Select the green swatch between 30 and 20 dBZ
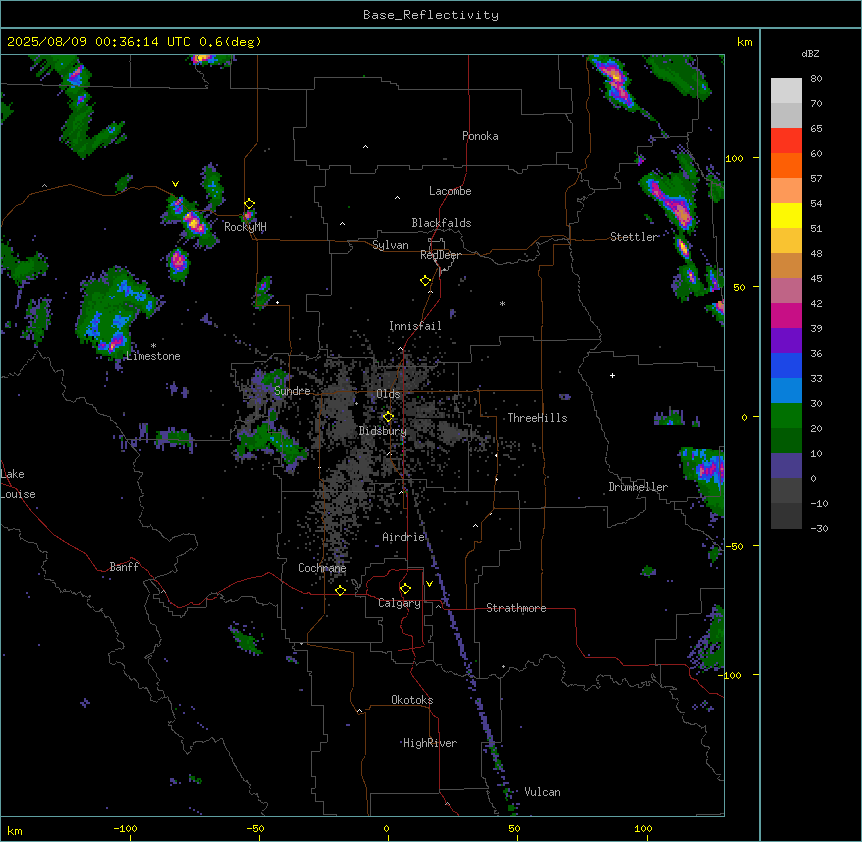The height and width of the screenshot is (842, 862). coord(786,416)
